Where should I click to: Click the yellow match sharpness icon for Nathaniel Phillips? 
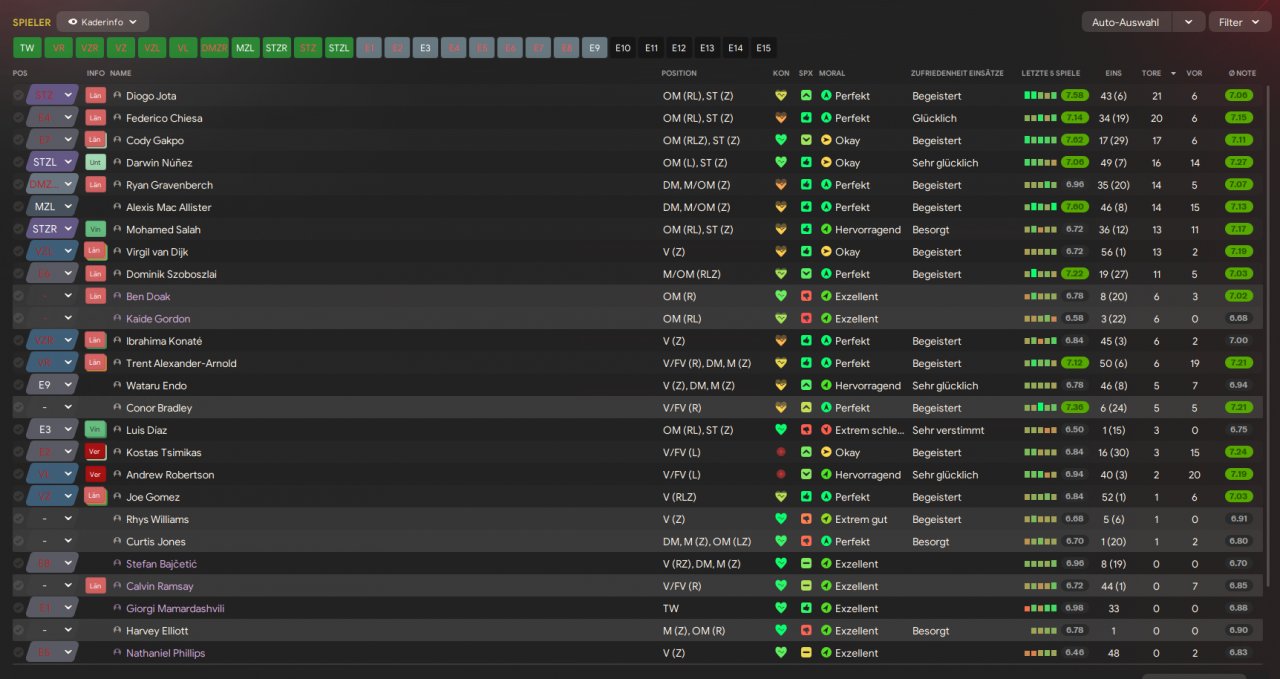tap(806, 653)
